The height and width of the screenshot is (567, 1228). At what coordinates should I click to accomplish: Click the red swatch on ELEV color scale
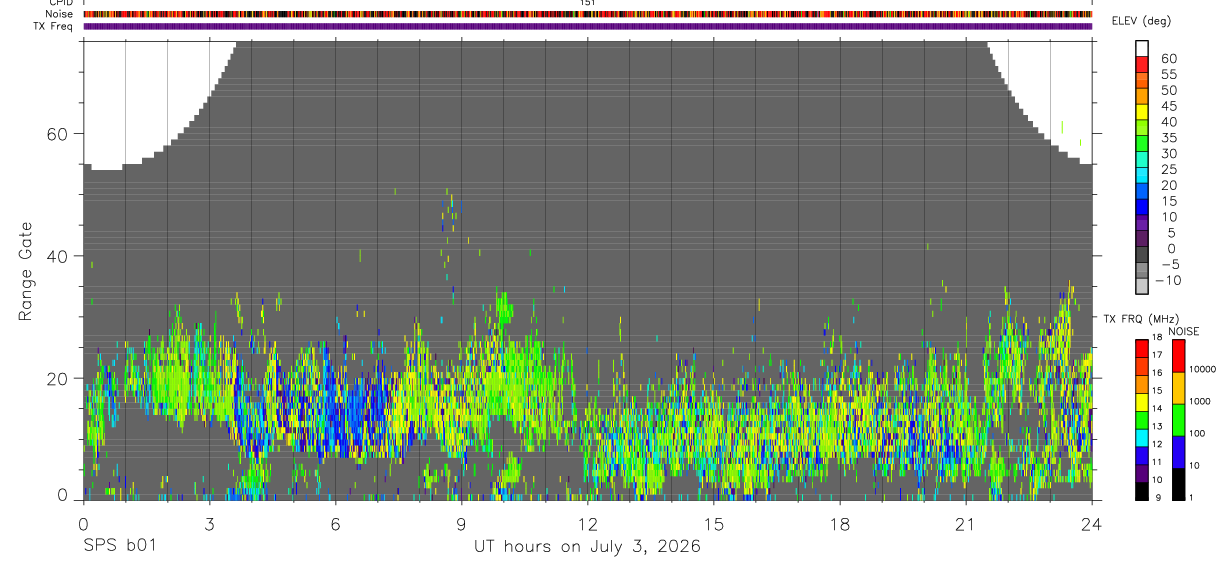[1142, 64]
